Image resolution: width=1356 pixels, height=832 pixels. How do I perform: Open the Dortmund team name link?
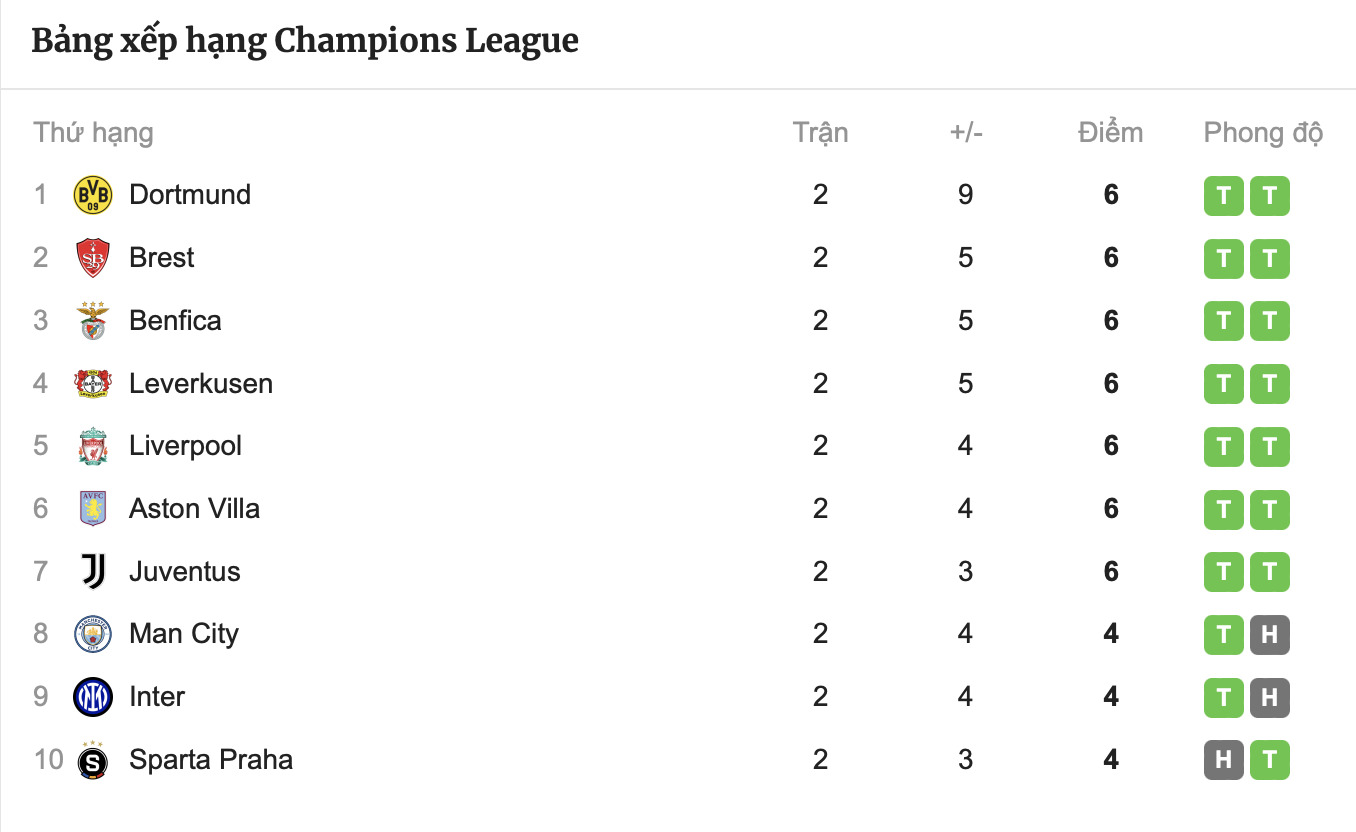point(190,195)
